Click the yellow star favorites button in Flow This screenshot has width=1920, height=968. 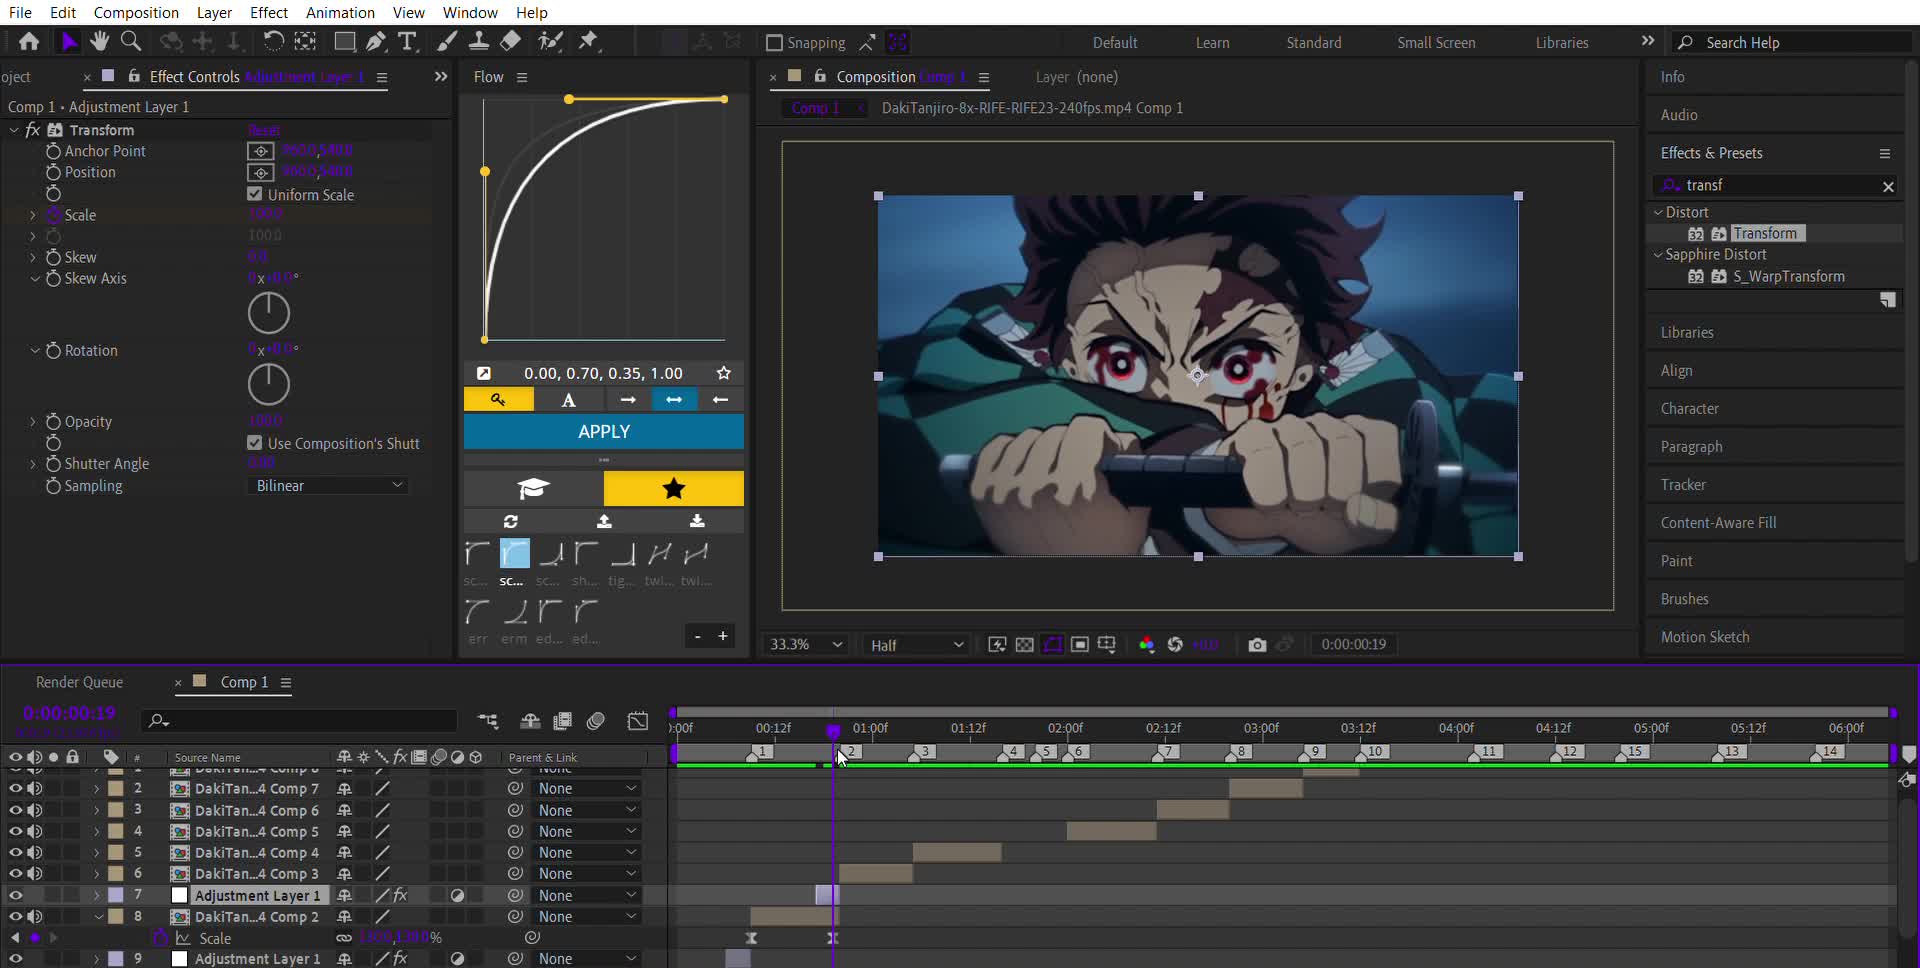click(673, 489)
